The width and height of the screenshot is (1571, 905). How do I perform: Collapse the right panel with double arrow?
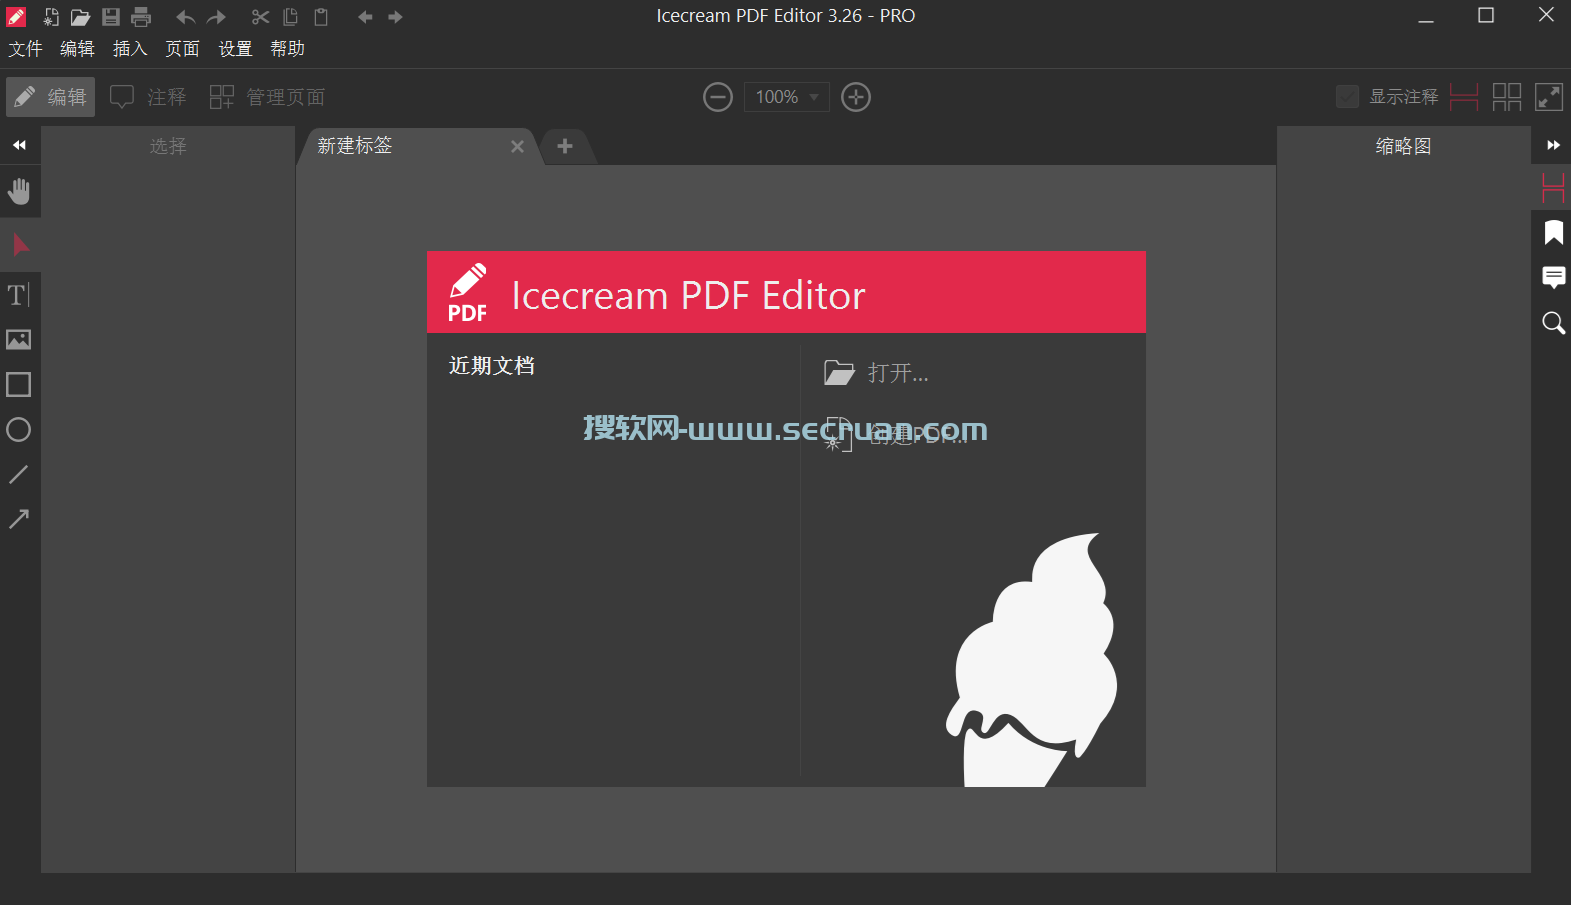[x=1553, y=145]
